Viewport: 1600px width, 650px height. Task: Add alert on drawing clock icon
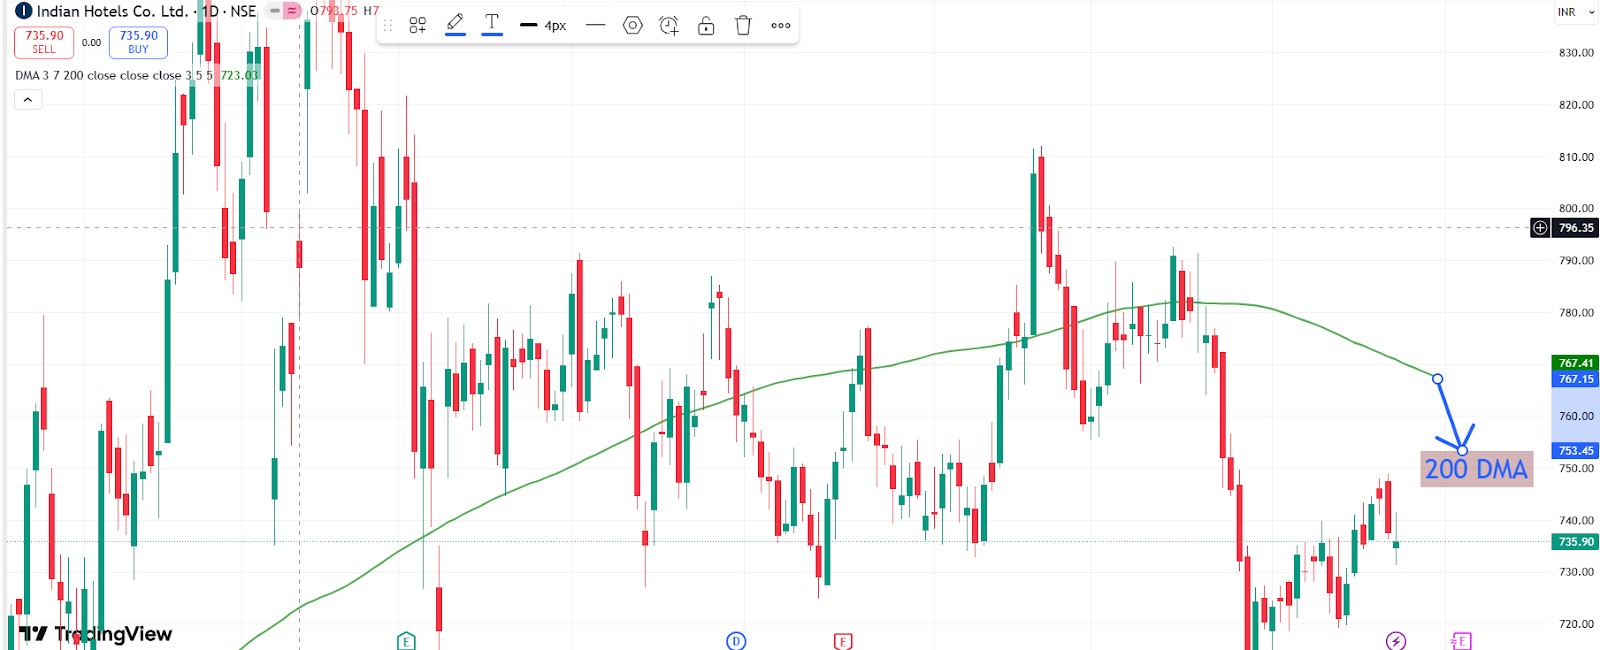coord(669,25)
